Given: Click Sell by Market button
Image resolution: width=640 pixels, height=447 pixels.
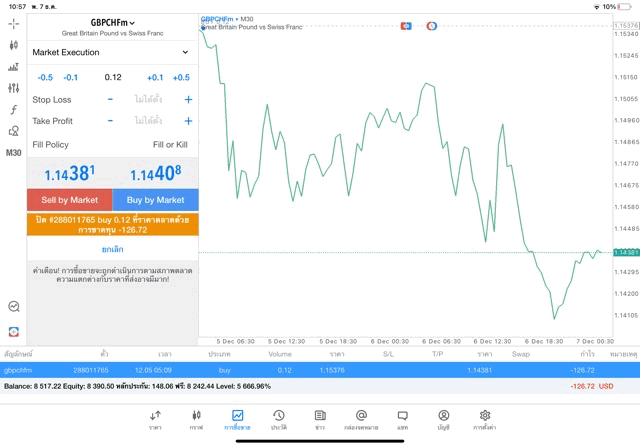Looking at the screenshot, I should tap(70, 200).
